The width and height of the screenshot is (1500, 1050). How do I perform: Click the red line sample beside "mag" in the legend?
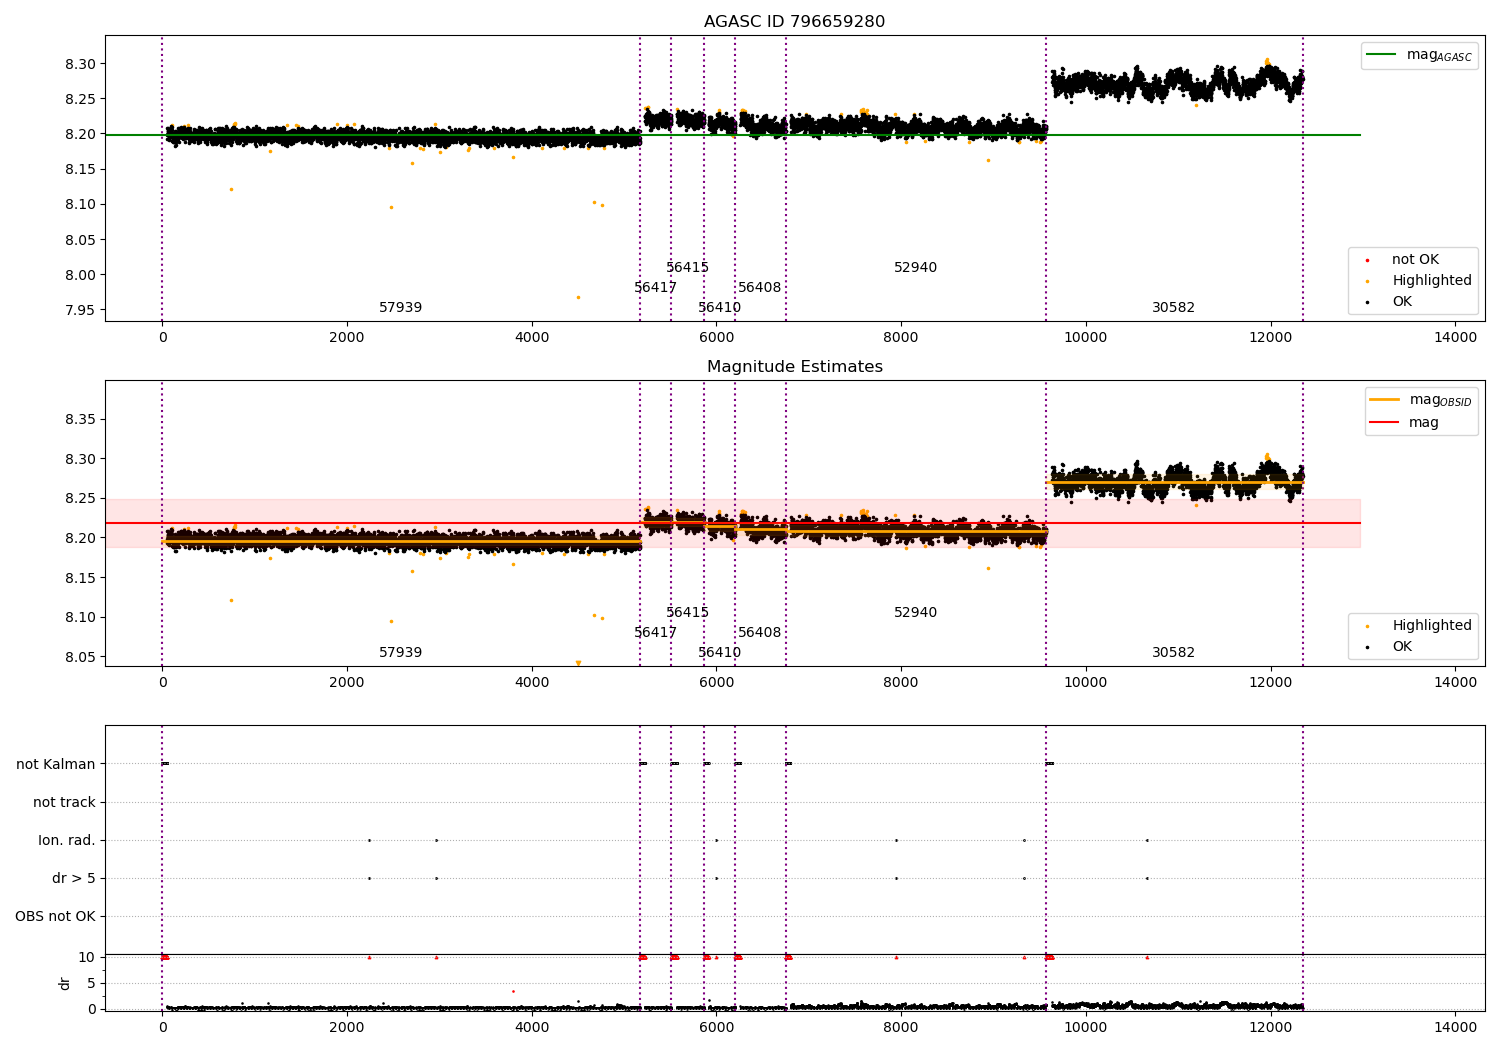[1384, 423]
